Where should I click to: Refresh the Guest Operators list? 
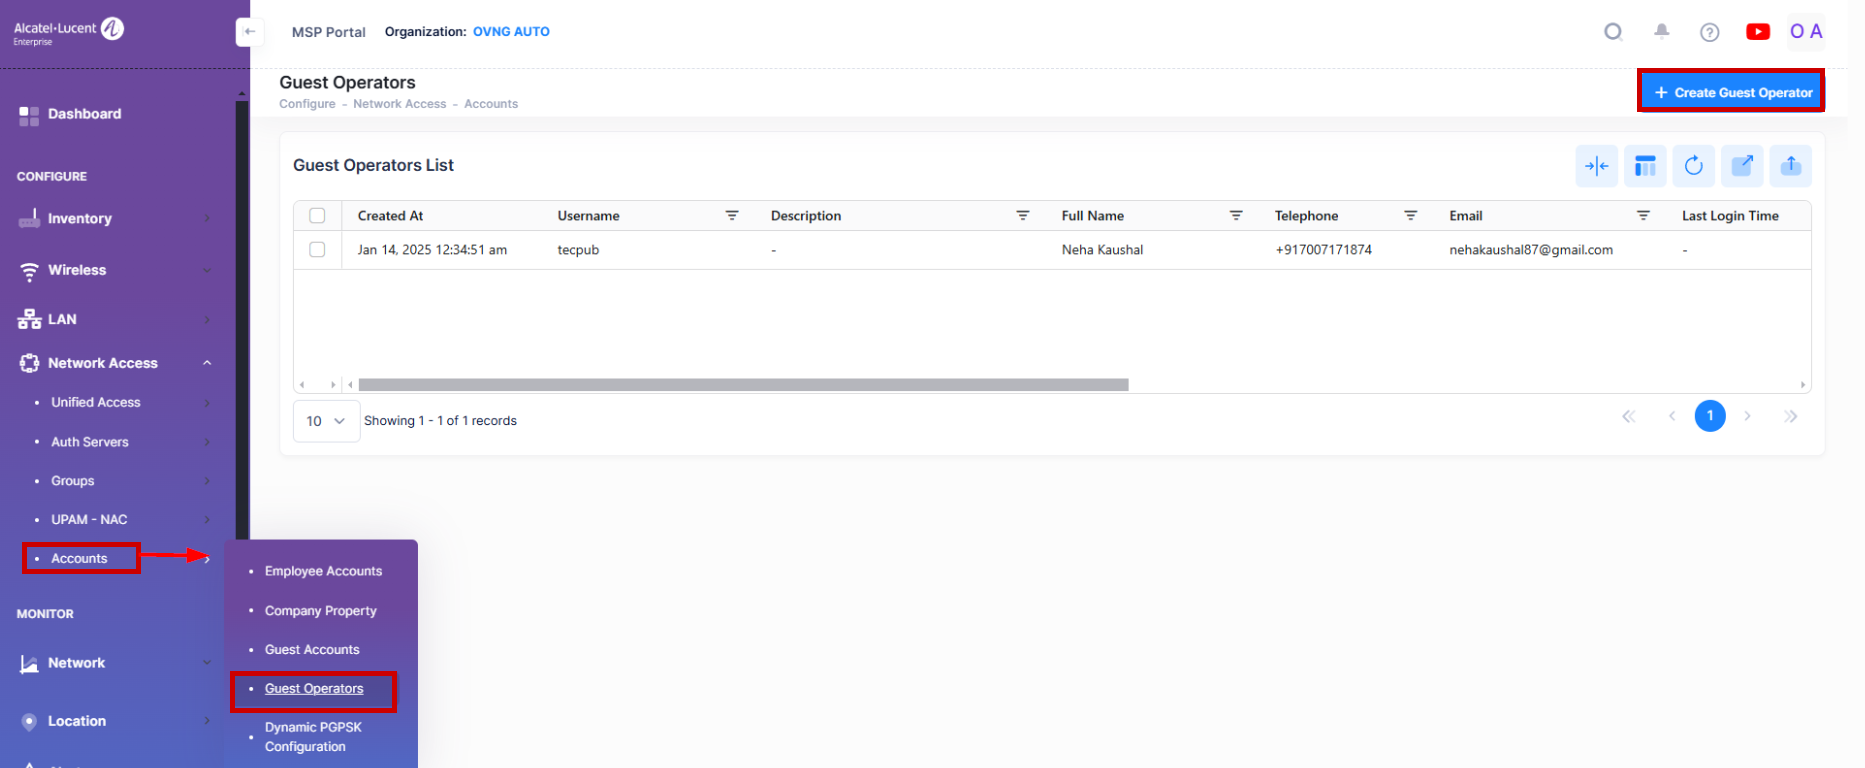[1693, 166]
